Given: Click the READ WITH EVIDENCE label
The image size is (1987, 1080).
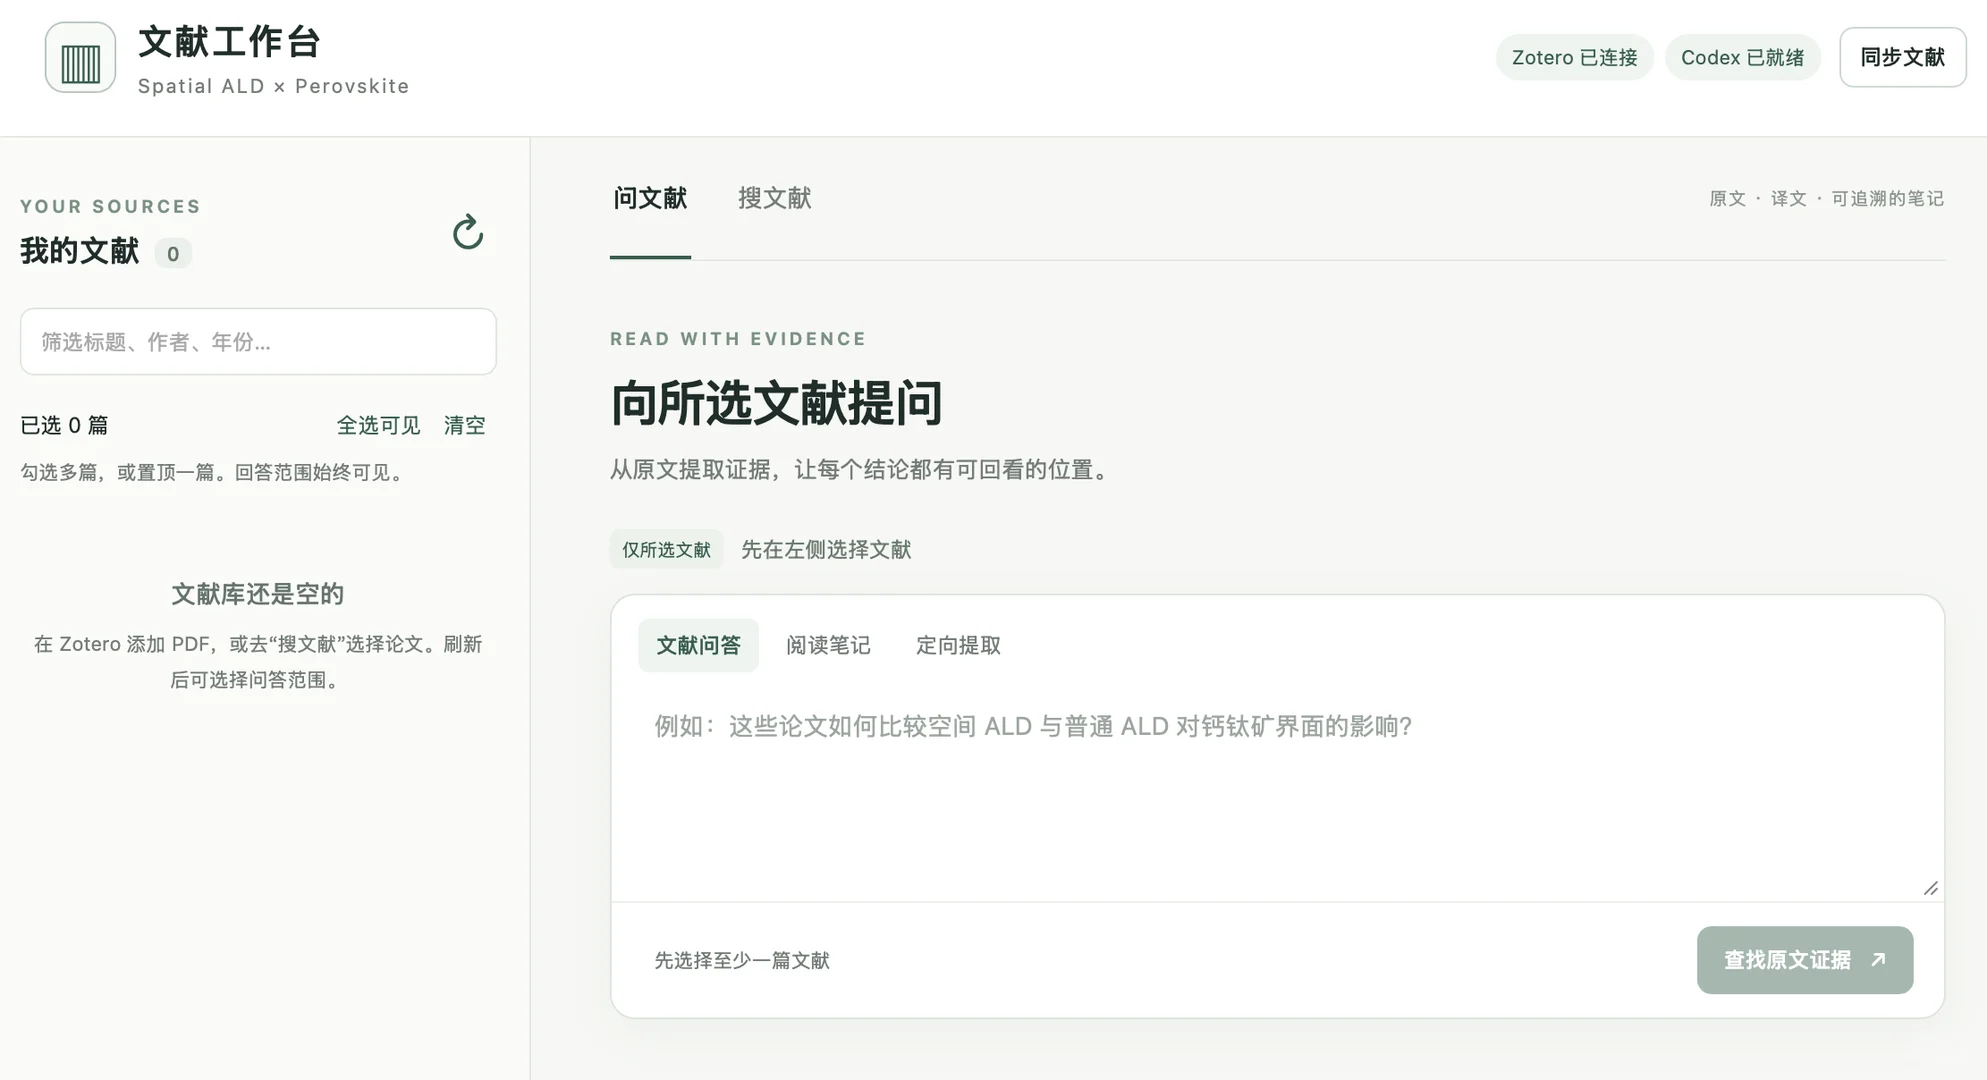Looking at the screenshot, I should [738, 339].
